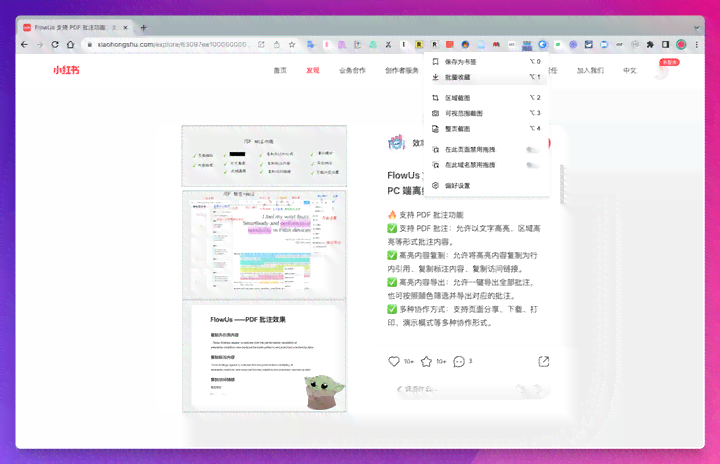Collect the post with the star icon
The height and width of the screenshot is (464, 720).
point(426,362)
